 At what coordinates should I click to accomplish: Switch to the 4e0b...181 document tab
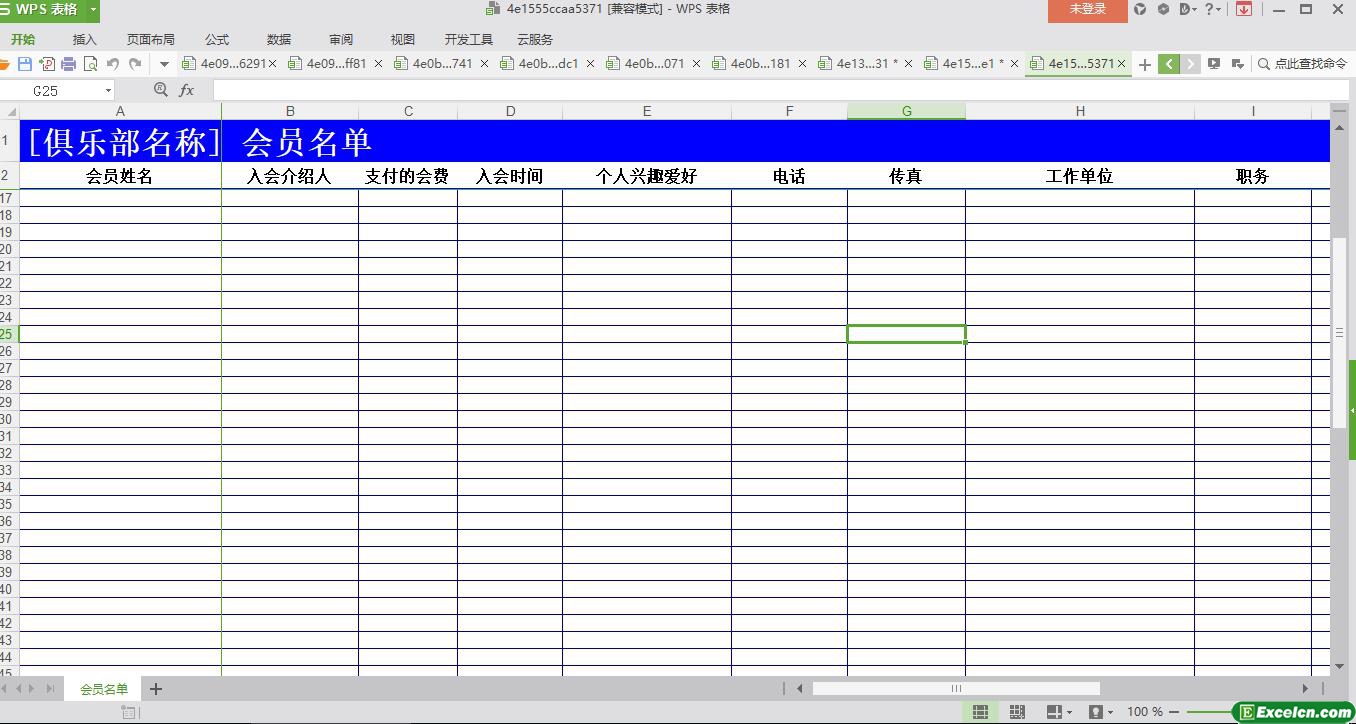point(760,64)
